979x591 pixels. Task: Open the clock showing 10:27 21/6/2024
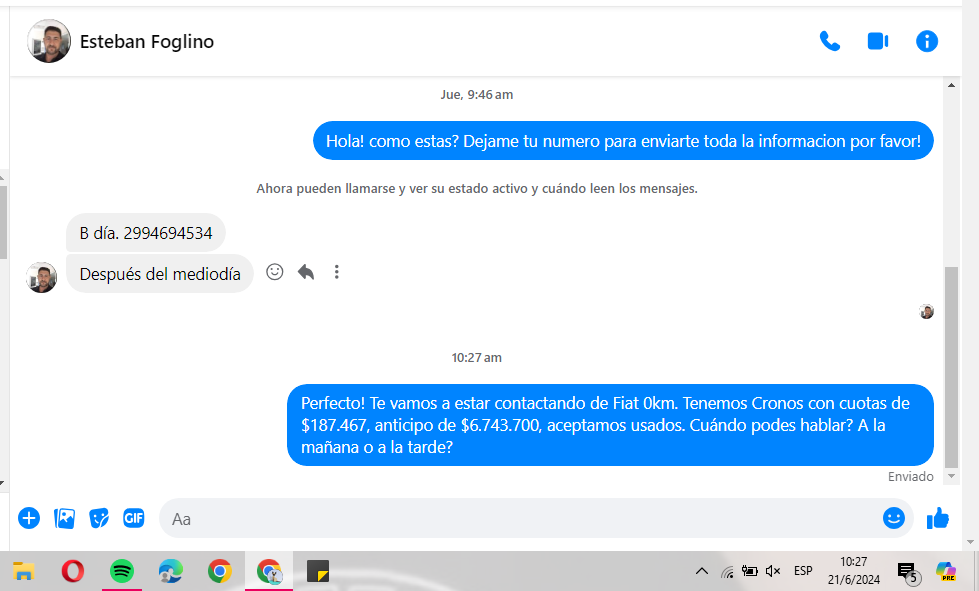pos(854,571)
